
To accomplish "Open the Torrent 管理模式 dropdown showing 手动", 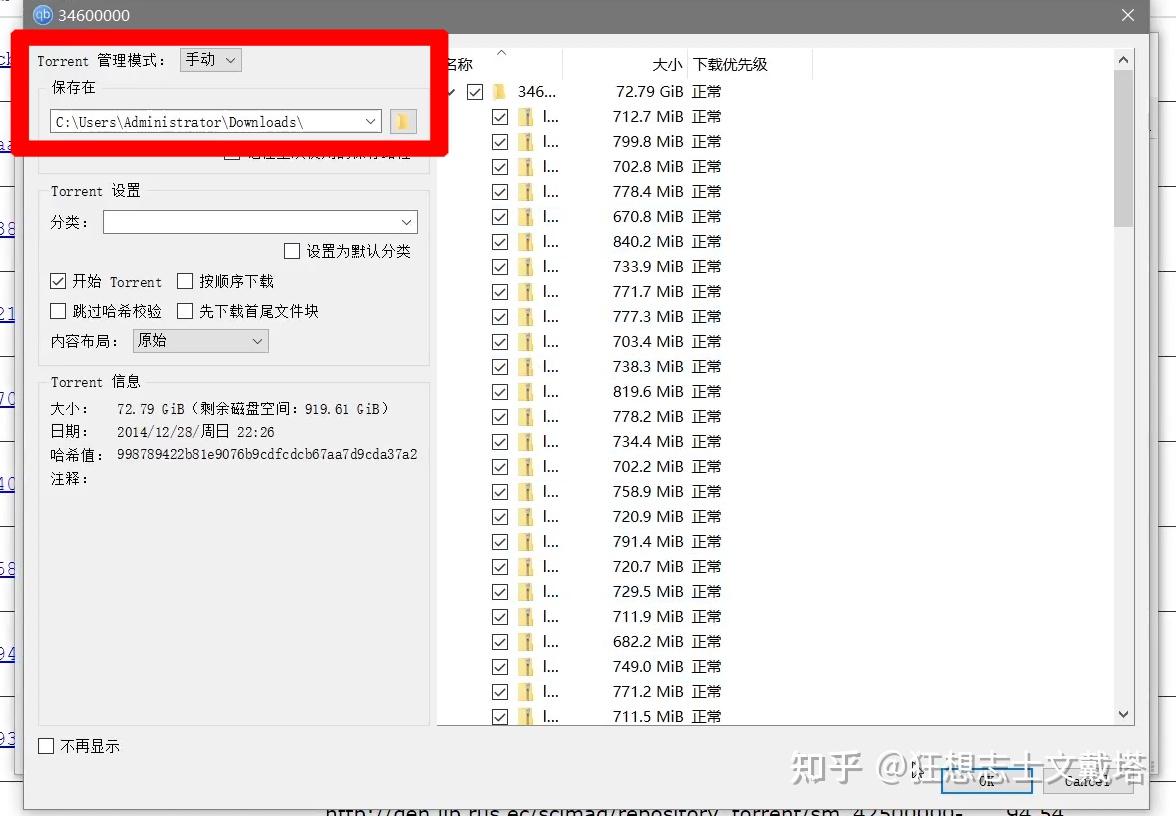I will (211, 59).
